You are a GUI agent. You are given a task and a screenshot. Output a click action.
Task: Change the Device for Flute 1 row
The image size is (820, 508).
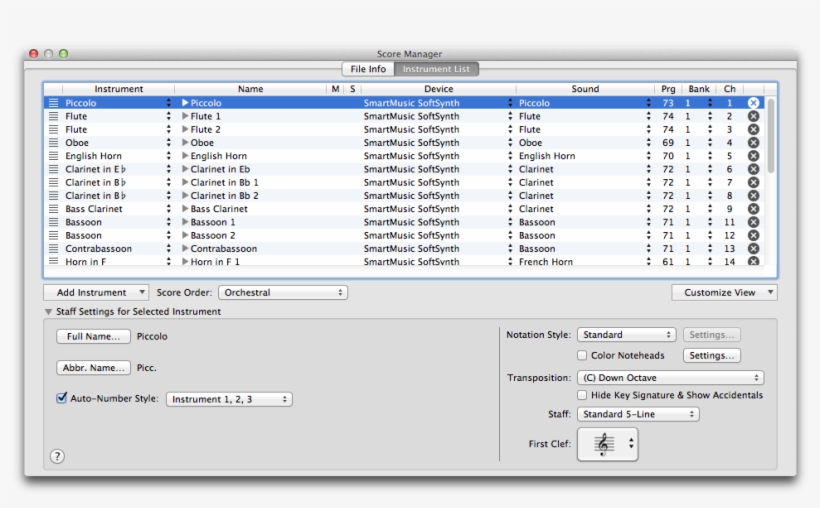(510, 116)
